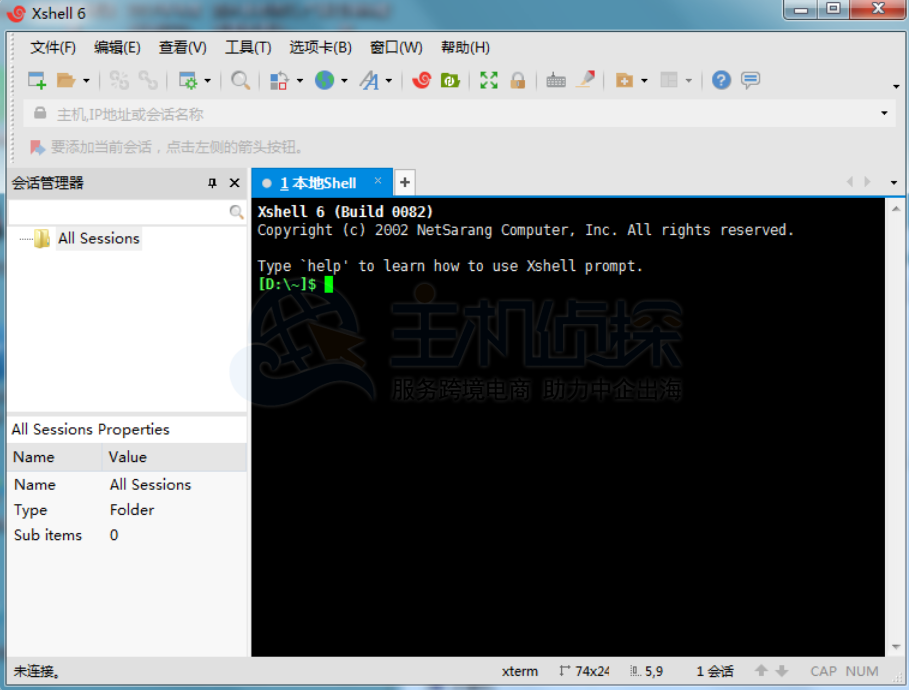
Task: Lock the screen with the padlock icon
Action: pos(518,80)
